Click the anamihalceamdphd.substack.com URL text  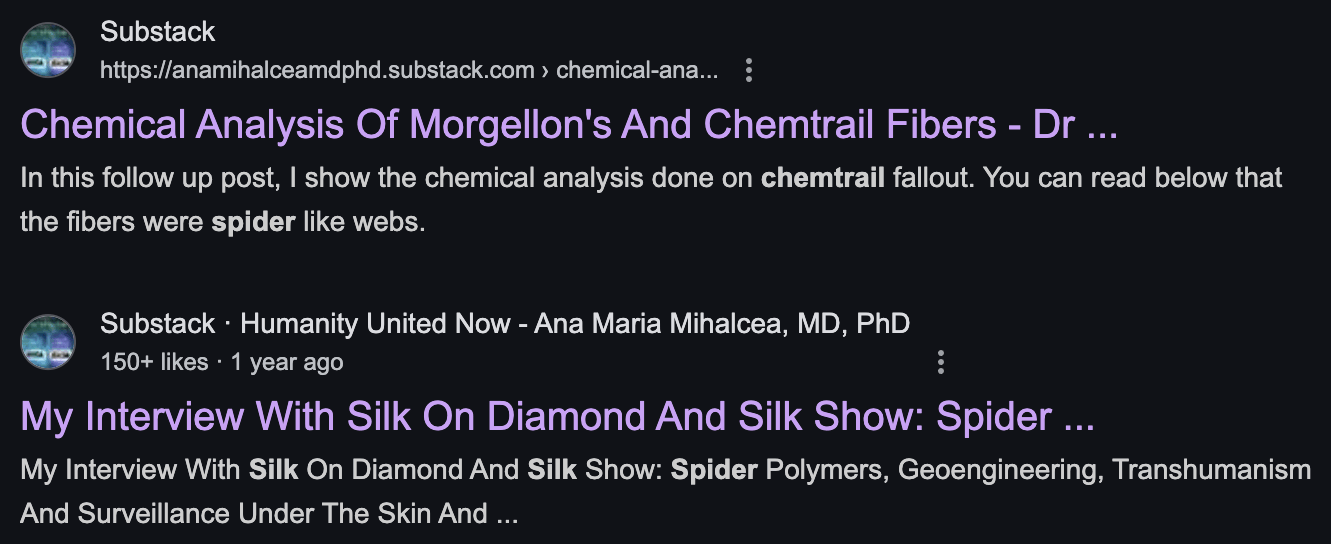click(x=317, y=70)
